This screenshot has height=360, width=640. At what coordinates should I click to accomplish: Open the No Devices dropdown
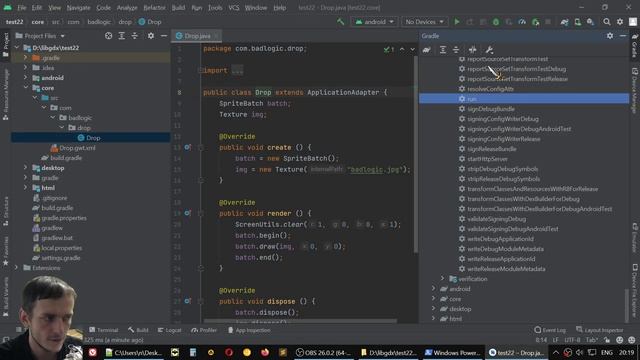[424, 22]
